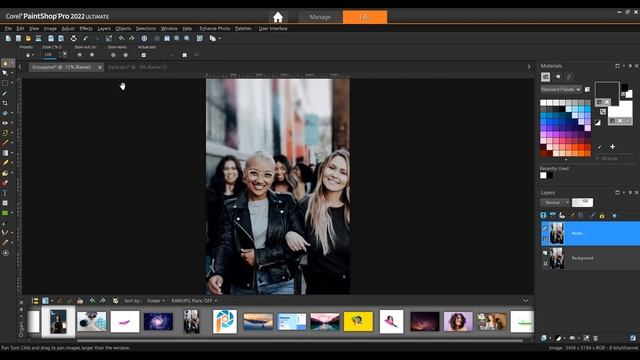Collapse the Organizer with chevron

pyautogui.click(x=525, y=301)
